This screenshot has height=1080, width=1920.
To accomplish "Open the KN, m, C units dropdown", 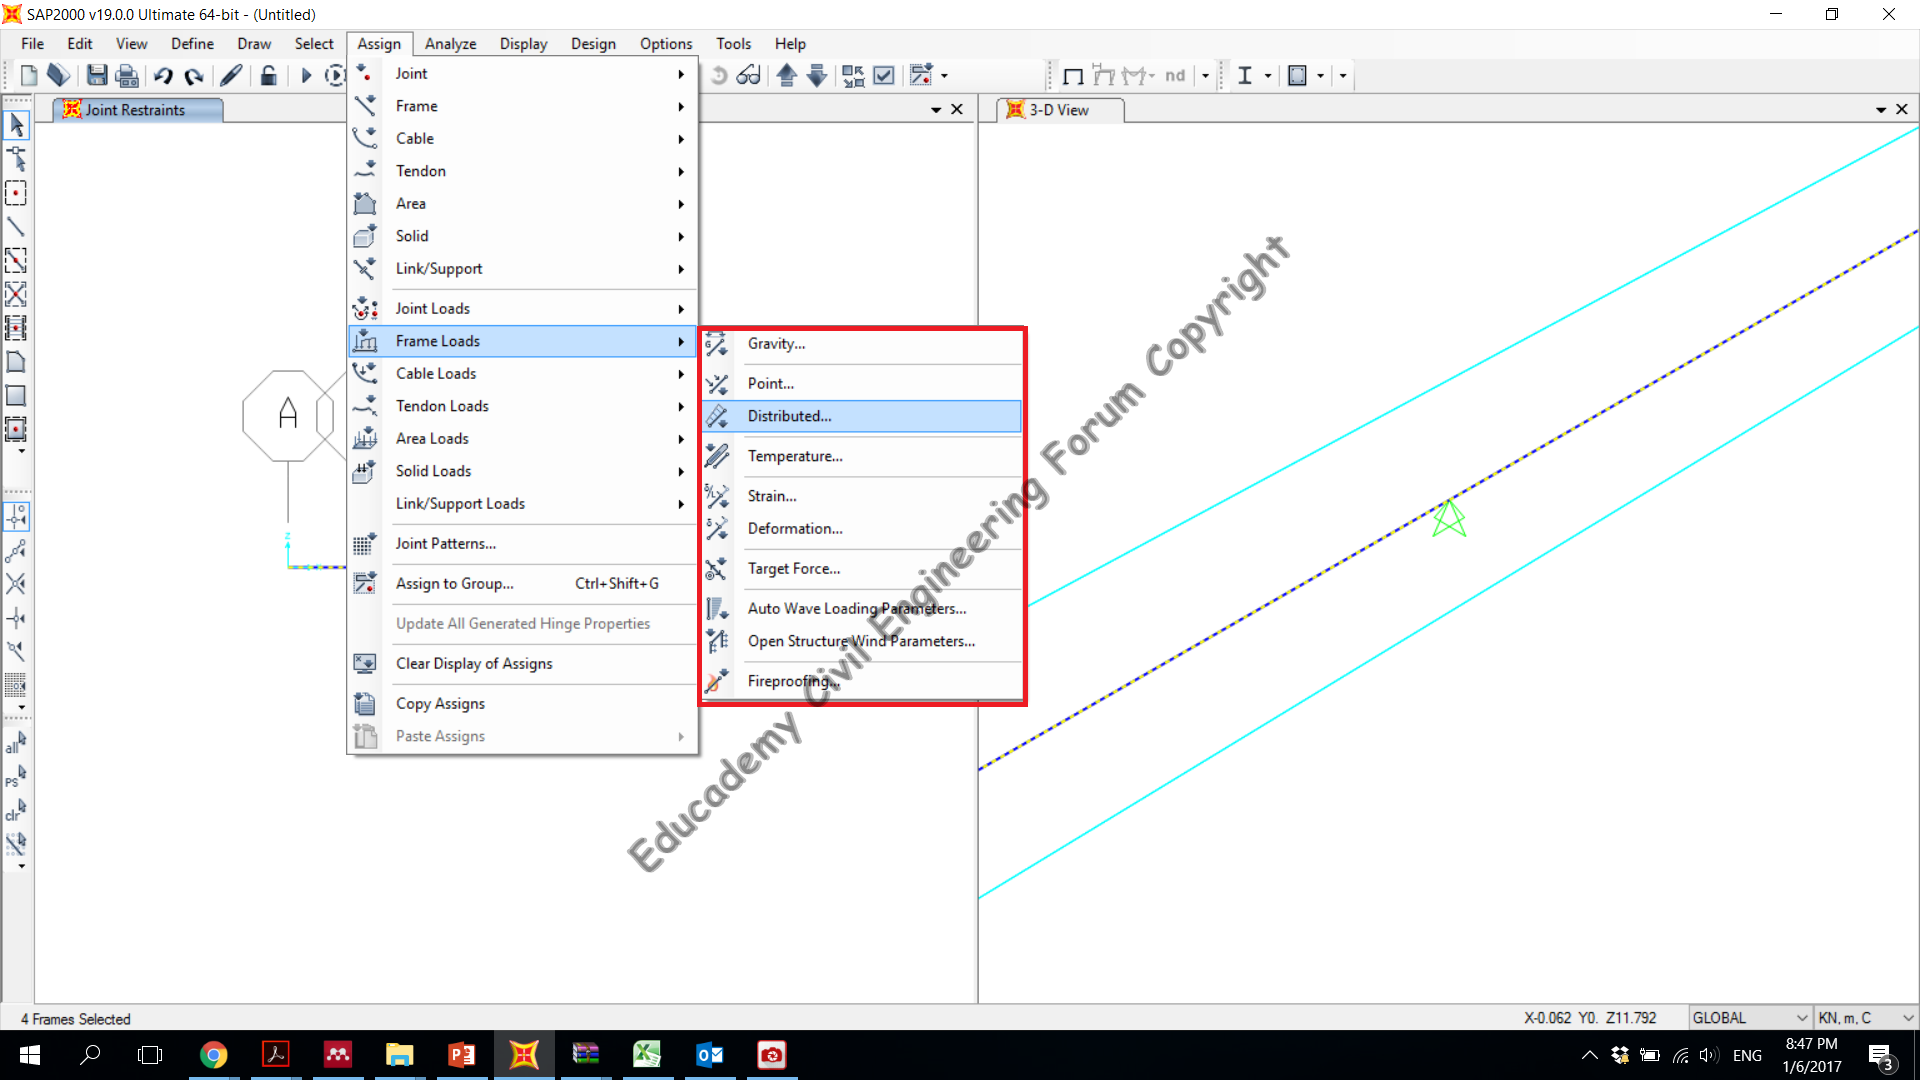I will pyautogui.click(x=1866, y=1018).
